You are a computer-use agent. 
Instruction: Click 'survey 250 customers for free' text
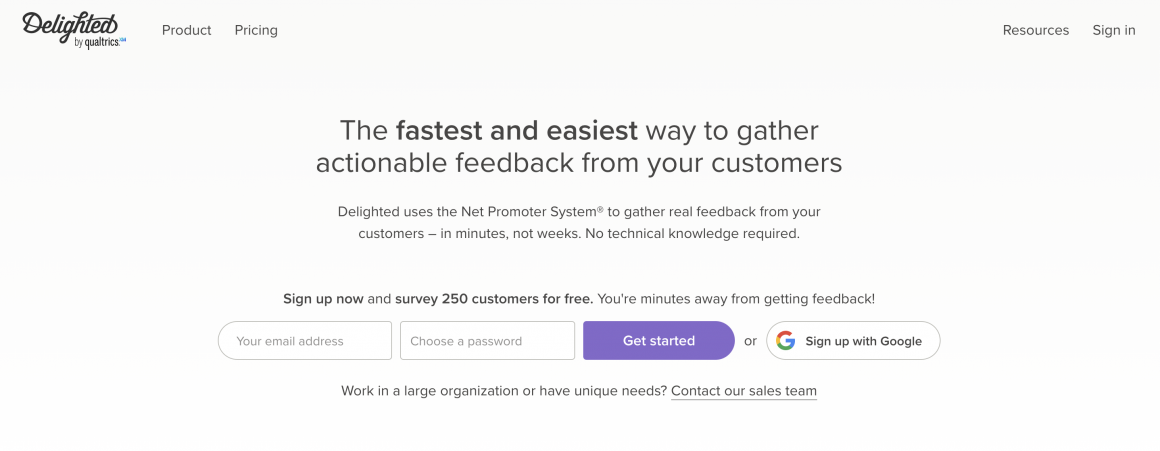[x=494, y=299]
